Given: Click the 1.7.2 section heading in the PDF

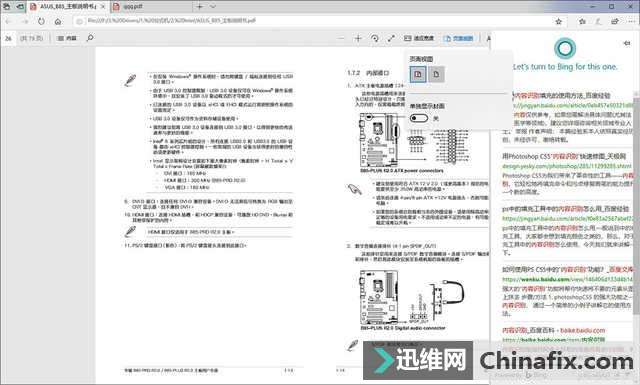Looking at the screenshot, I should (x=368, y=73).
